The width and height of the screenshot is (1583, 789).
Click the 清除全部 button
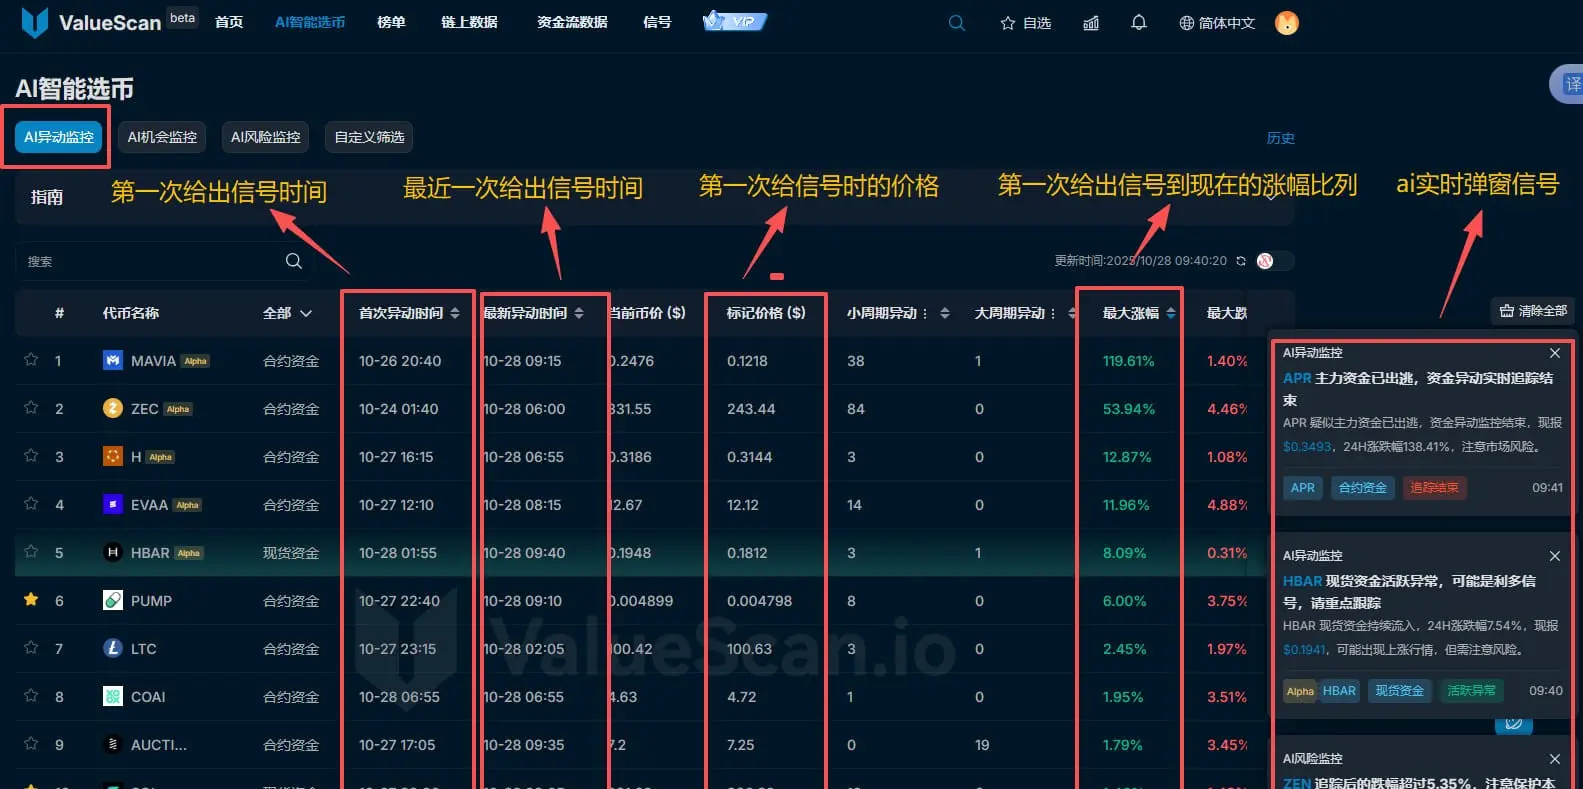point(1533,311)
